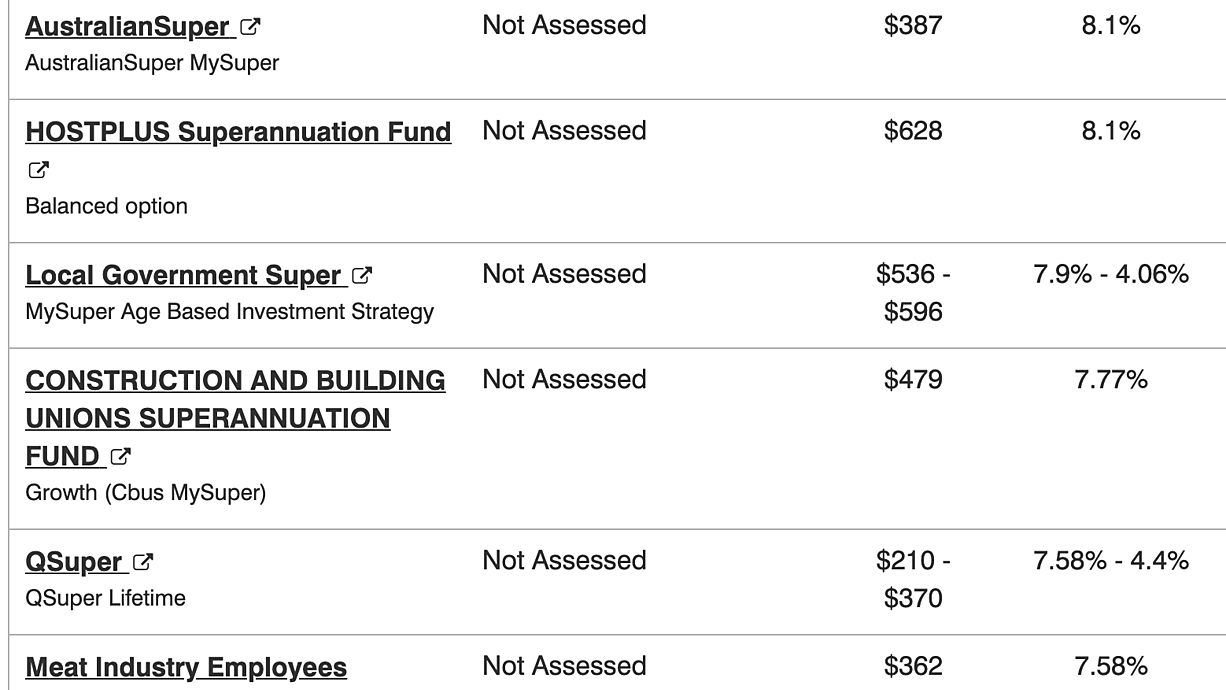Image resolution: width=1226 pixels, height=690 pixels.
Task: Click Not Assessed in the HOSTPLUS row
Action: [564, 131]
